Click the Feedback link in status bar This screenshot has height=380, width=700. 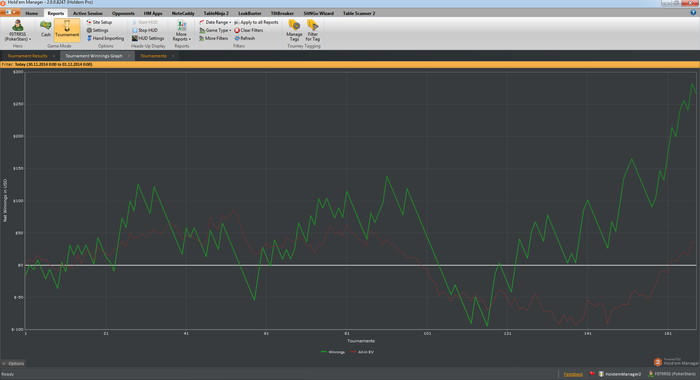click(573, 374)
